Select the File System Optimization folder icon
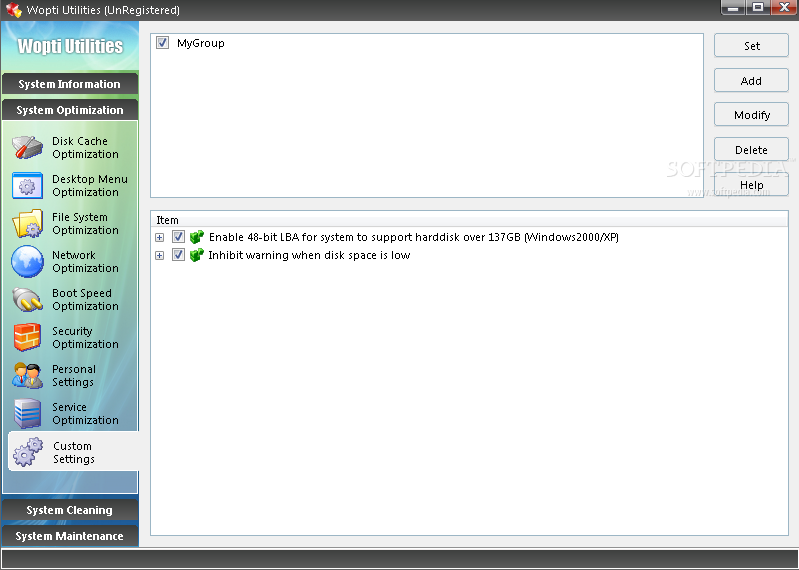 point(28,224)
